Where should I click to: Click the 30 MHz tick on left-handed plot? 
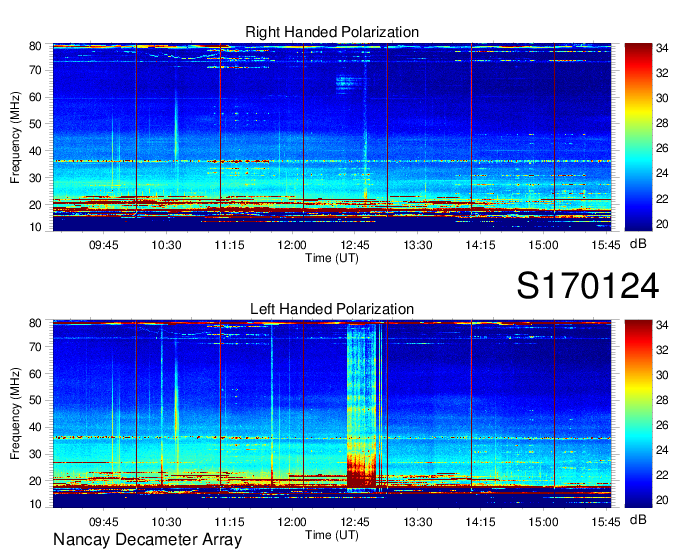click(x=35, y=454)
